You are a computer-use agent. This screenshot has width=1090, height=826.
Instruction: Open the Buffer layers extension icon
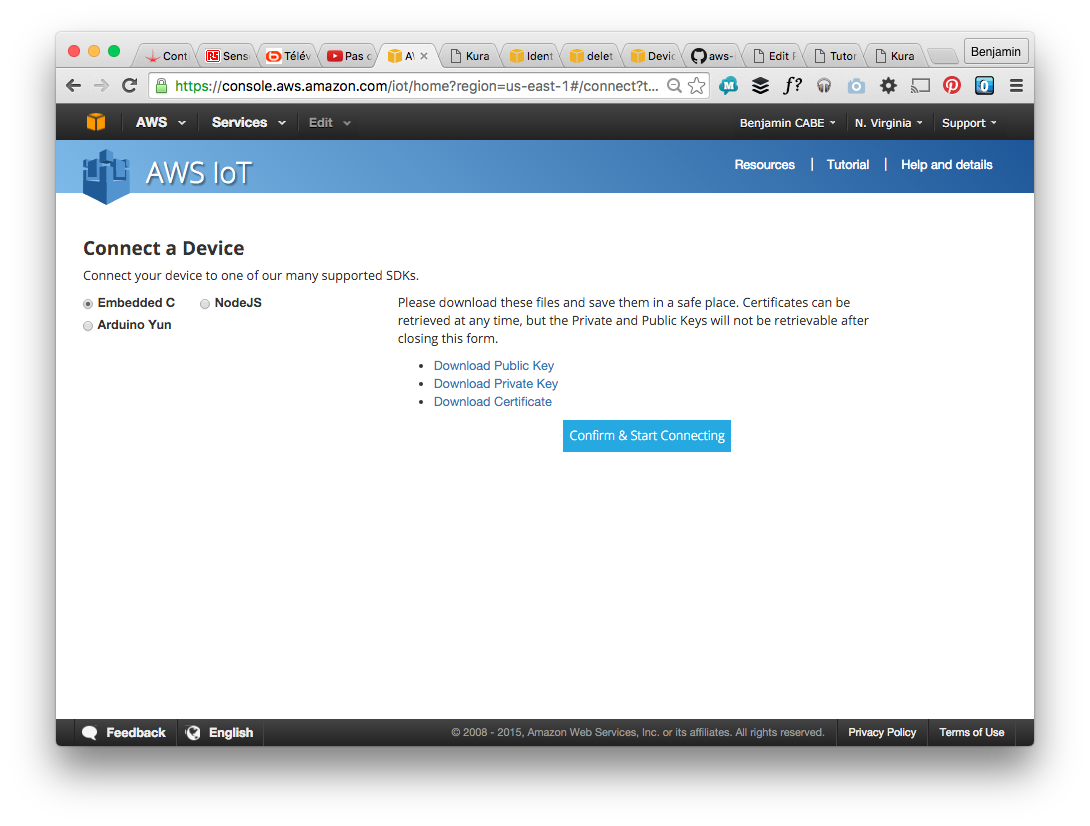point(761,86)
